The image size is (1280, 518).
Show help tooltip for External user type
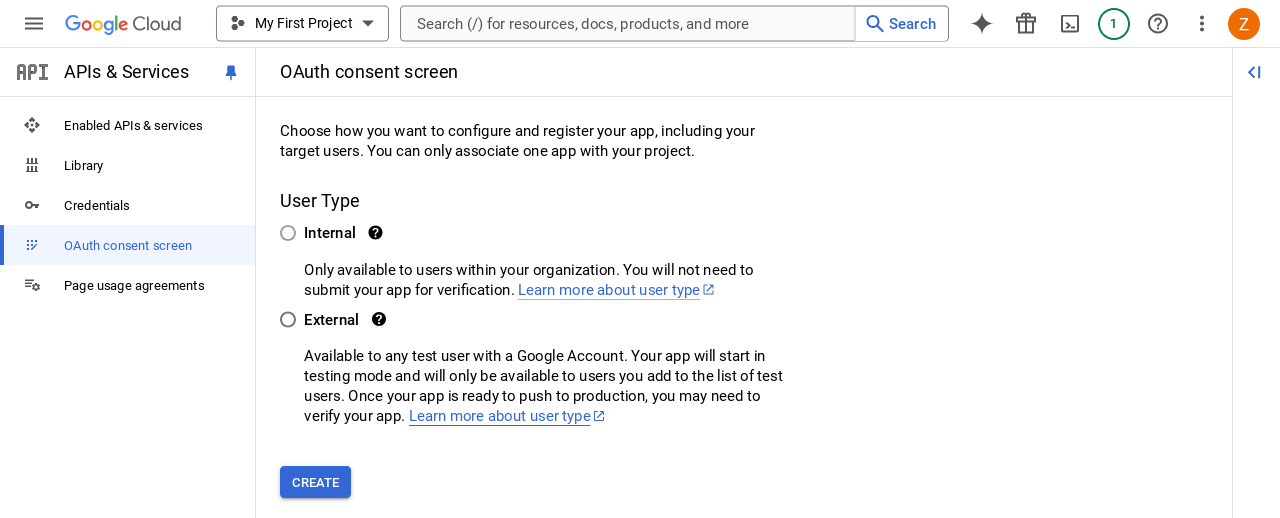click(379, 320)
